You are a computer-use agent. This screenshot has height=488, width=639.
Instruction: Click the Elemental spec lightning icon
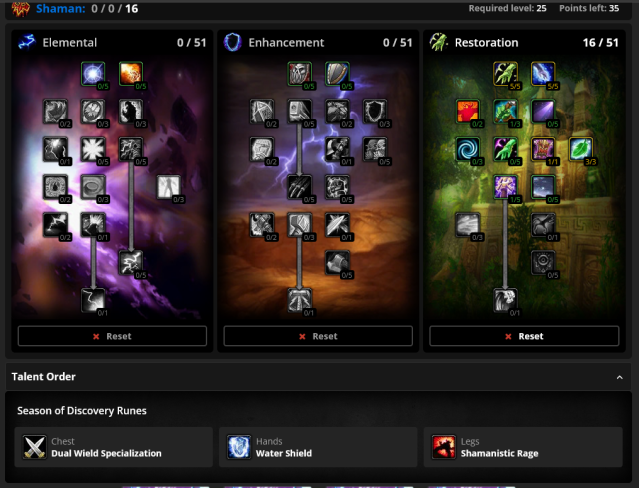tap(27, 42)
